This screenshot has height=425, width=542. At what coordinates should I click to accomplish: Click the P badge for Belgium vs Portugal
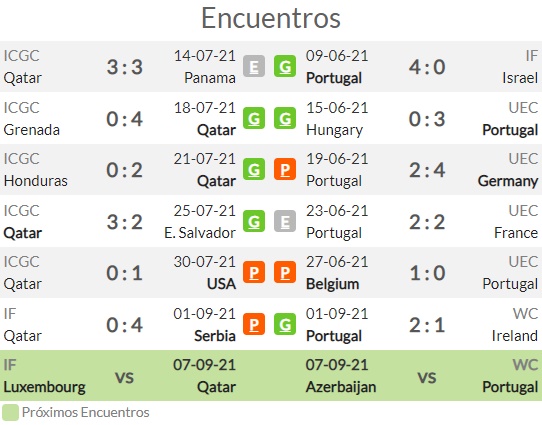[285, 272]
